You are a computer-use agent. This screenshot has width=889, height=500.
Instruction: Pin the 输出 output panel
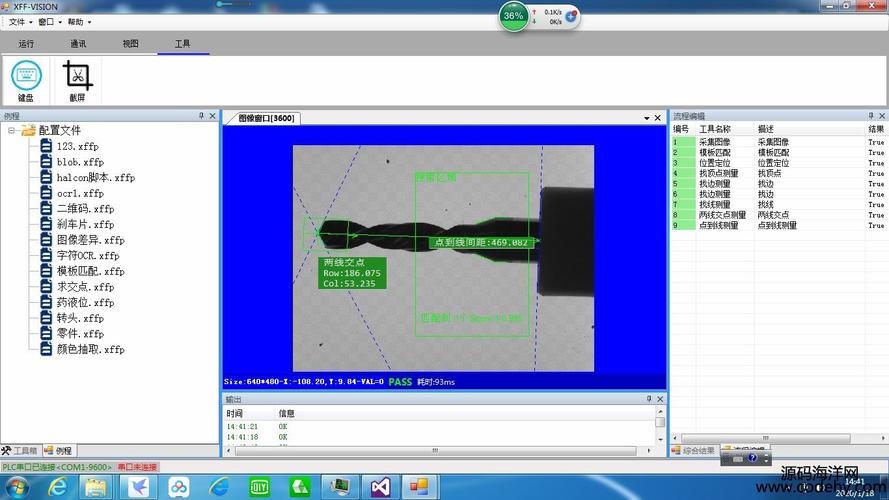coord(649,399)
